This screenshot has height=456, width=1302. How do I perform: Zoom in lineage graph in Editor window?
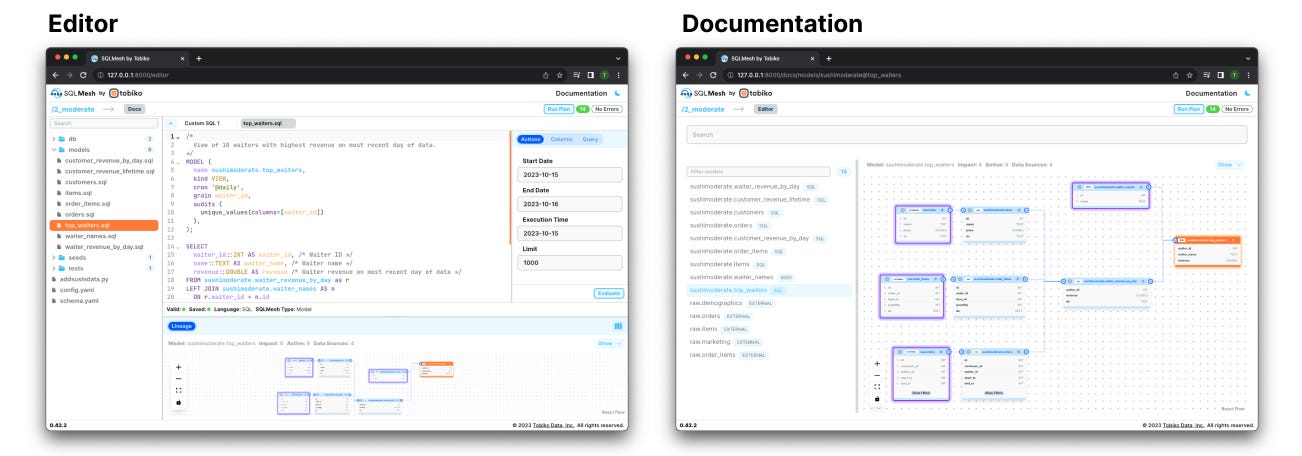(179, 366)
